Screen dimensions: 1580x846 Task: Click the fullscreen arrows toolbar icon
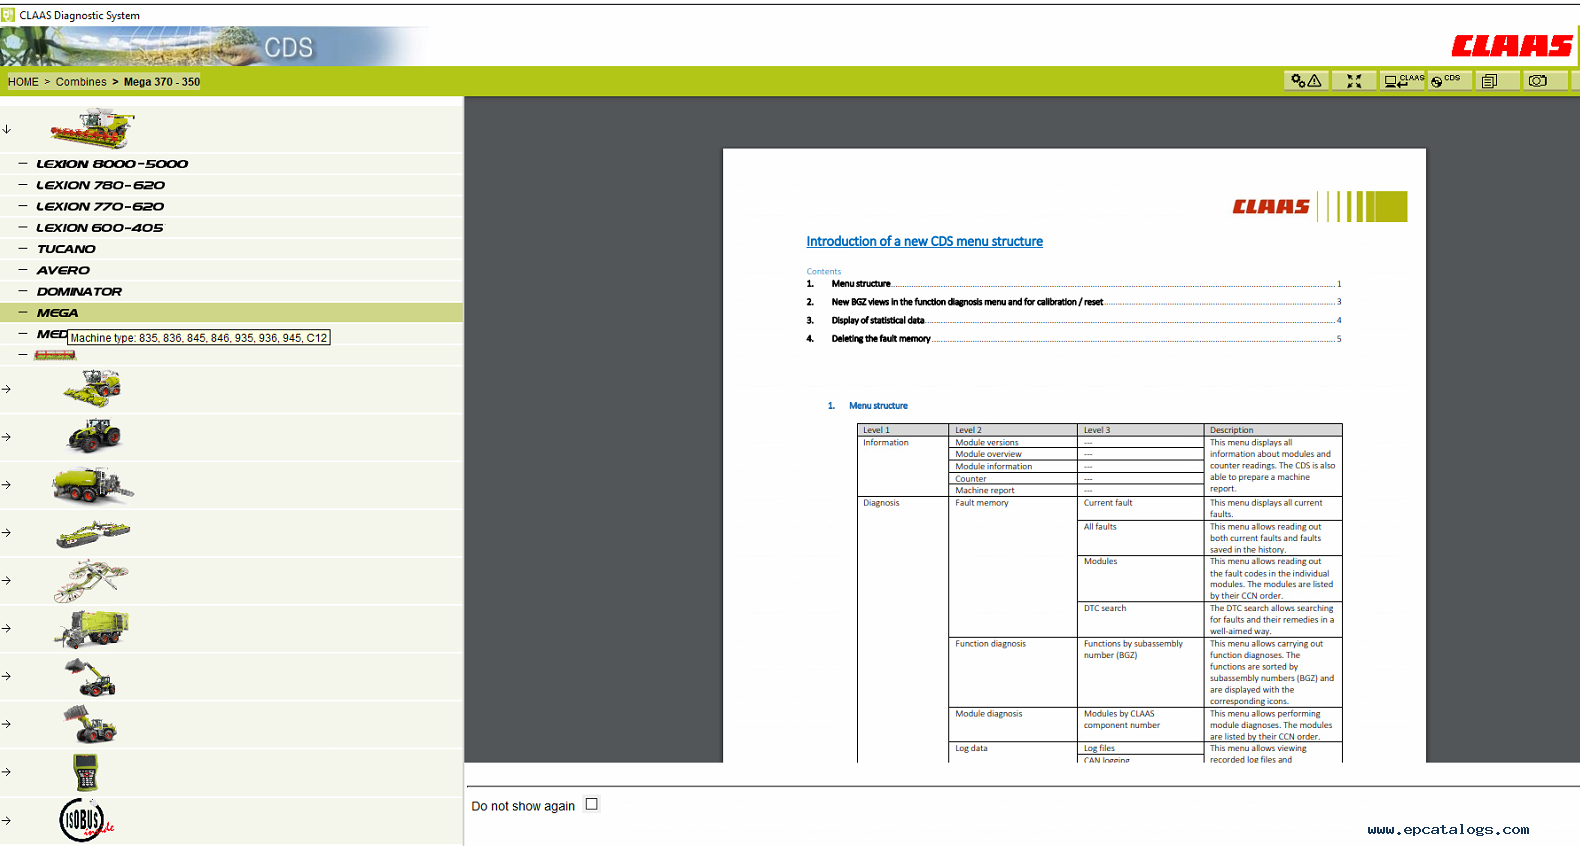pyautogui.click(x=1354, y=81)
